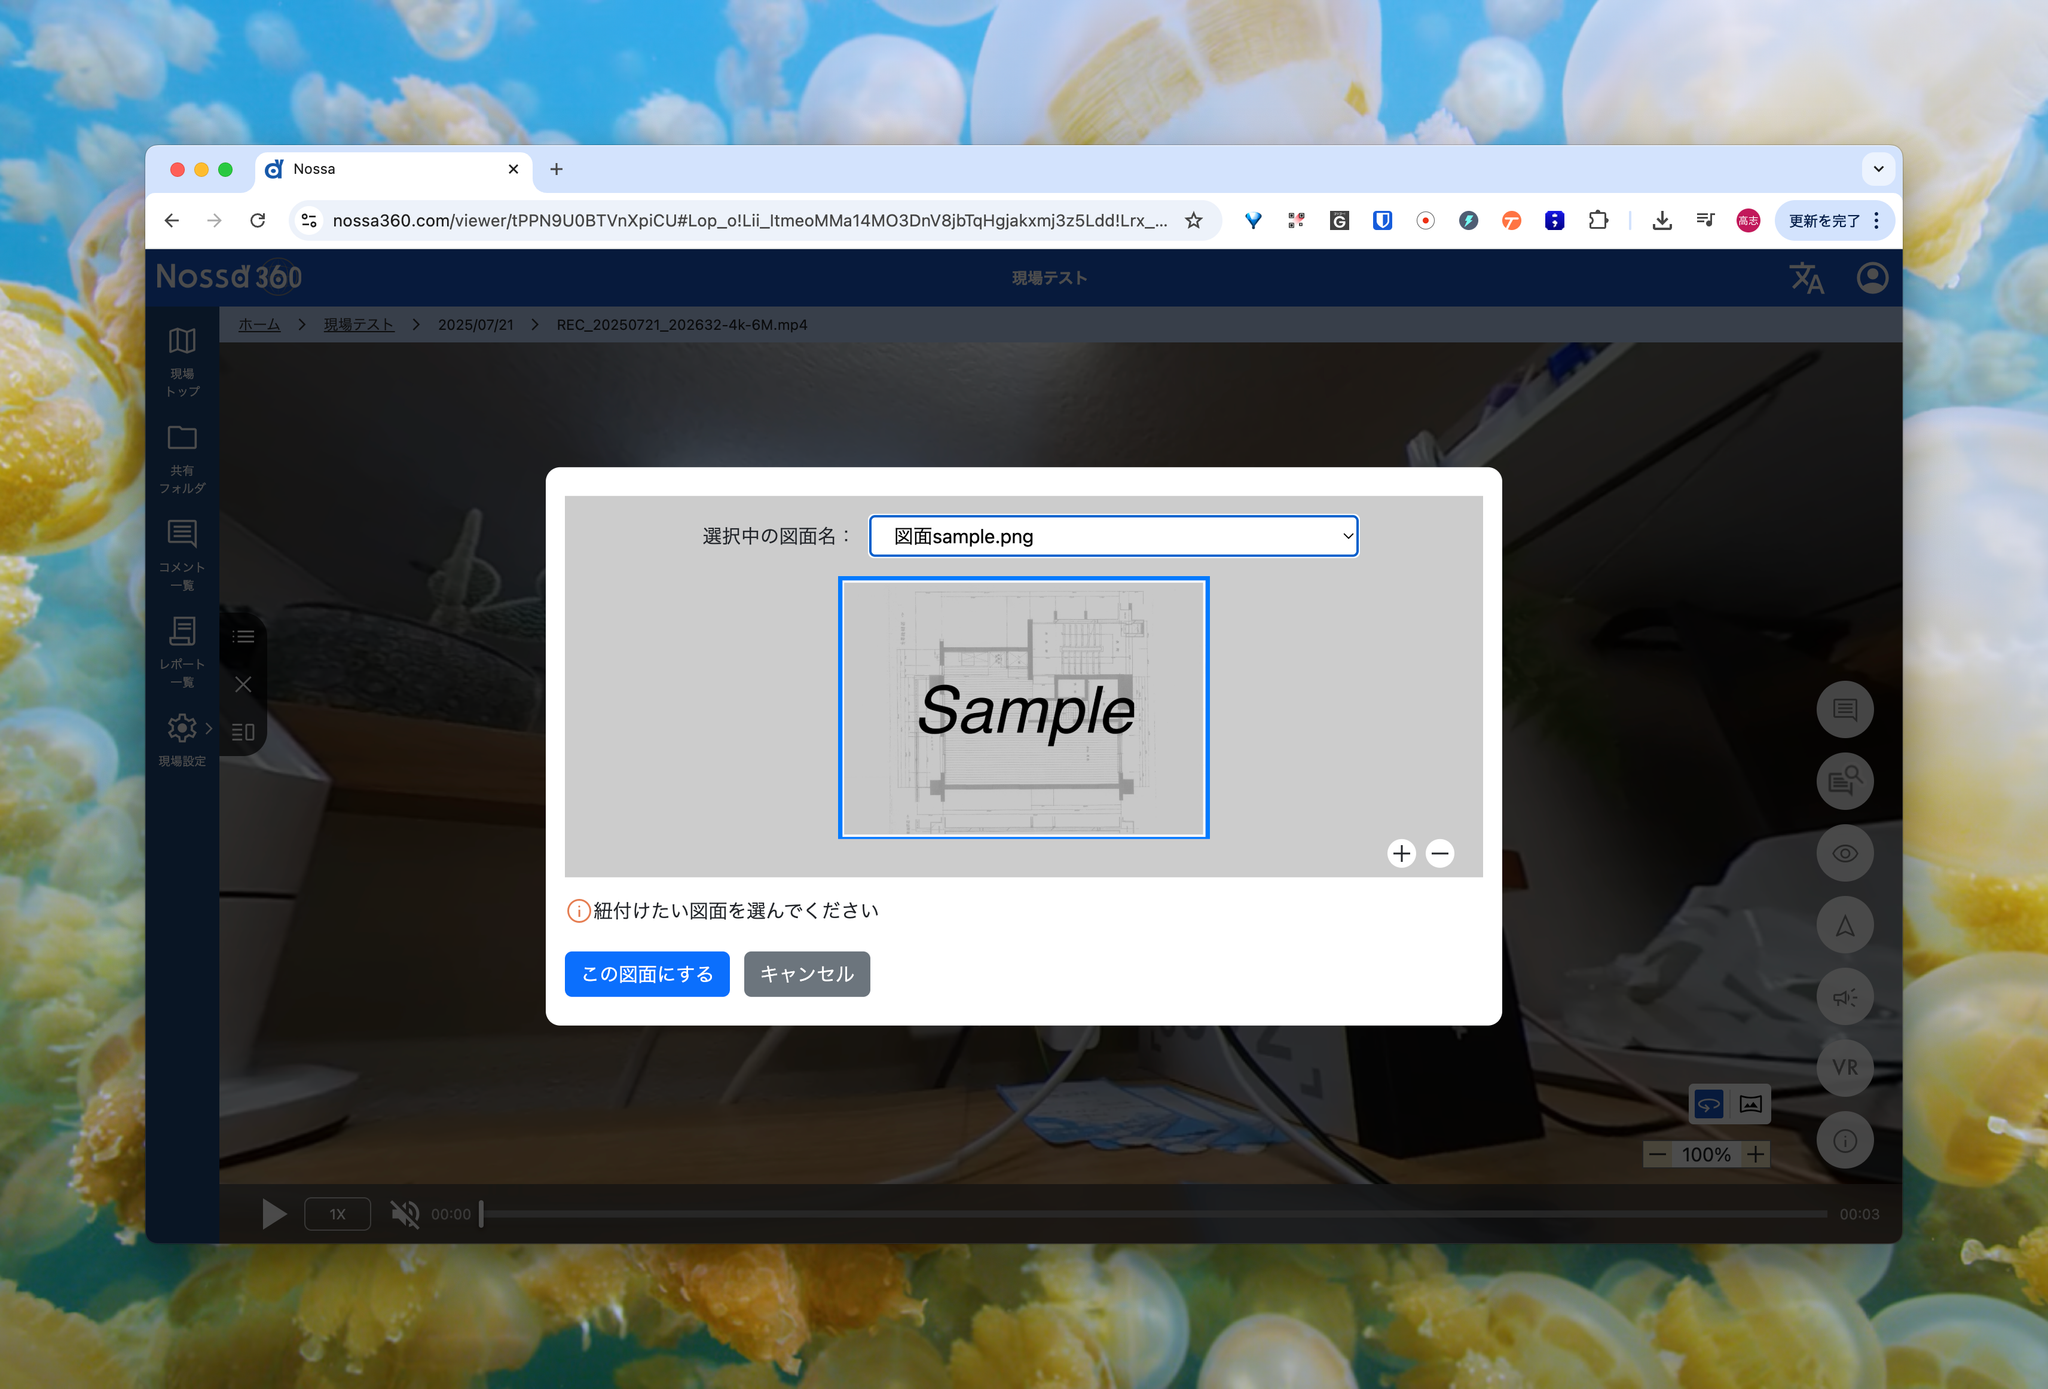Toggle the 360 panorama view mode button
The width and height of the screenshot is (2048, 1389).
1709,1104
